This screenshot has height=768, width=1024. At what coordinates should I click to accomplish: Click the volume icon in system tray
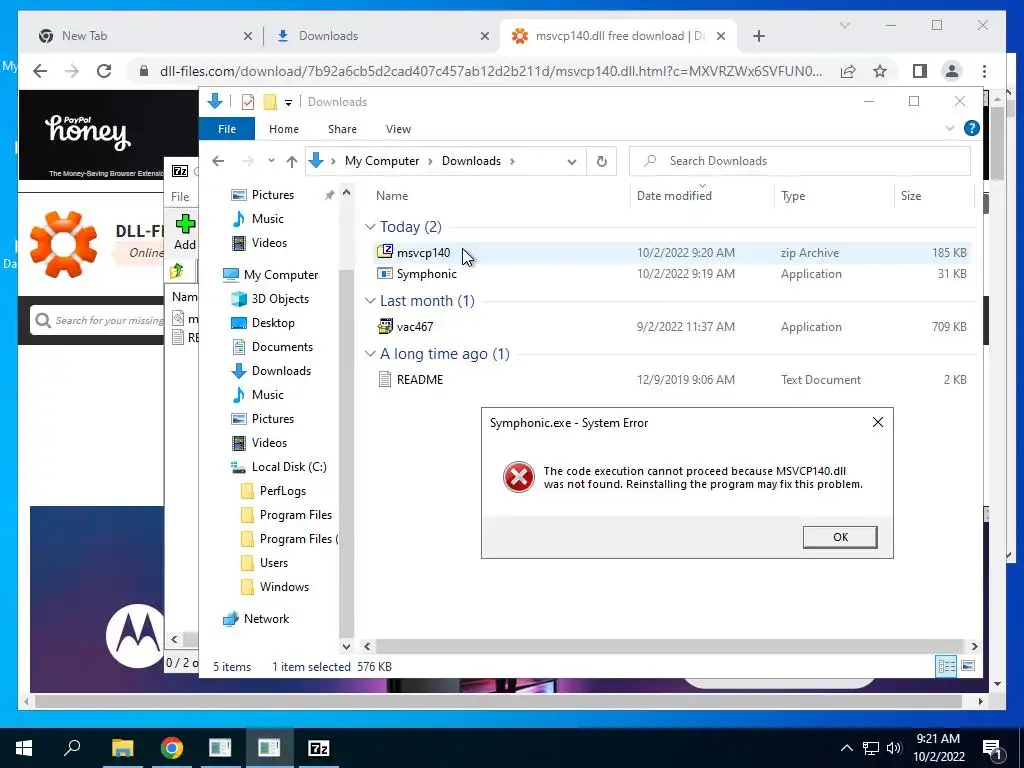(894, 748)
